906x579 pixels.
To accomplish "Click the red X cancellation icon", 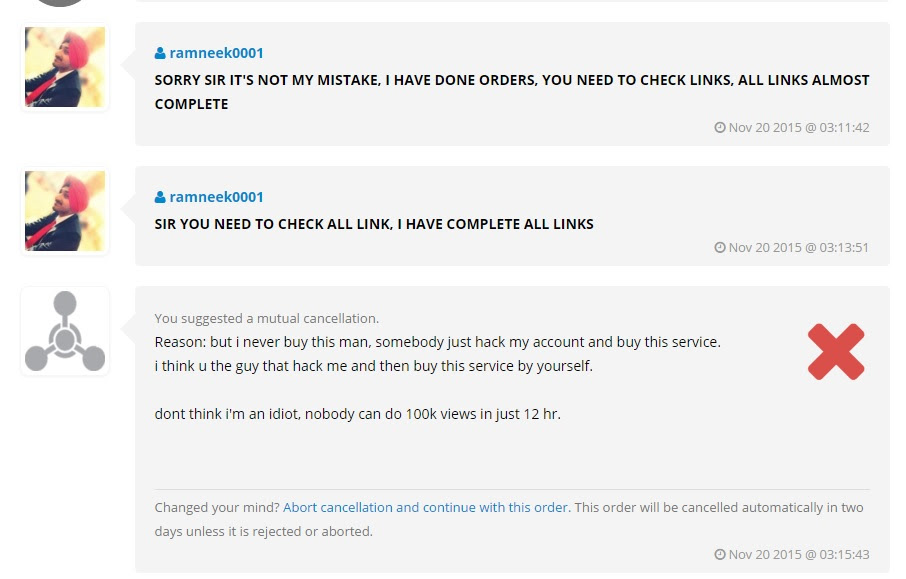I will tap(836, 351).
